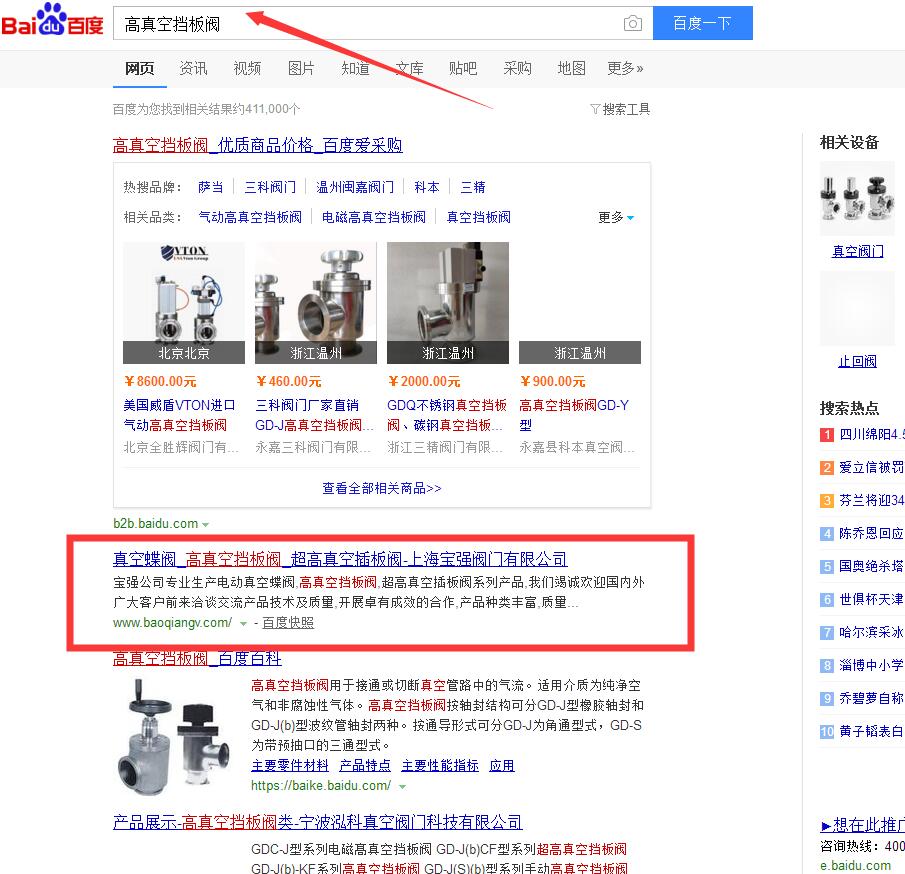The width and height of the screenshot is (905, 874).
Task: Open the 采购 tab
Action: 517,69
